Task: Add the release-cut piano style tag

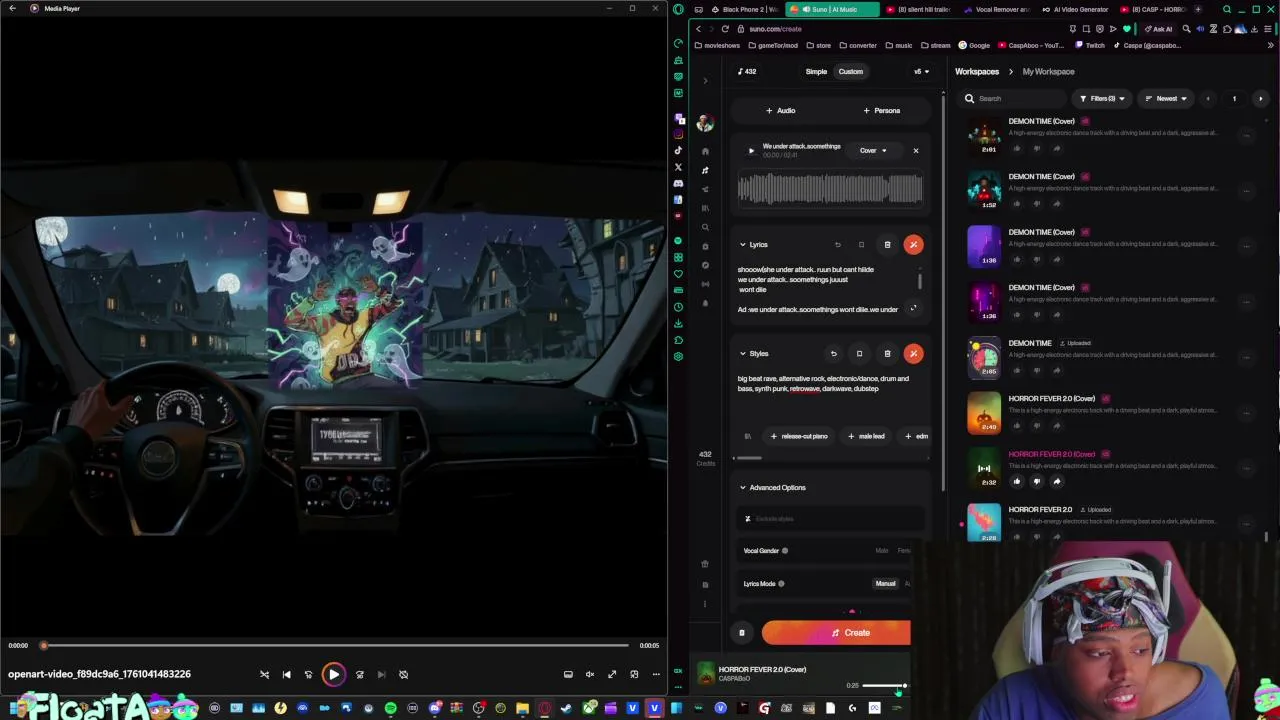Action: [799, 436]
